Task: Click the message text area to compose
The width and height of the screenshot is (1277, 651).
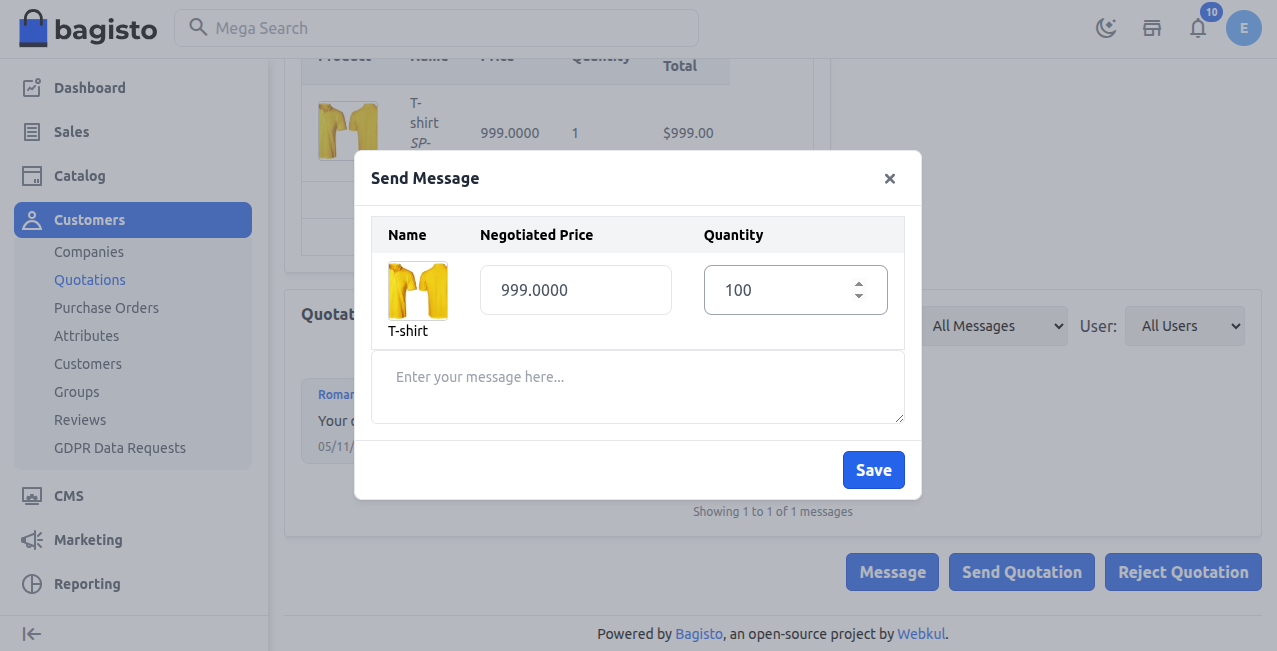Action: click(x=637, y=386)
